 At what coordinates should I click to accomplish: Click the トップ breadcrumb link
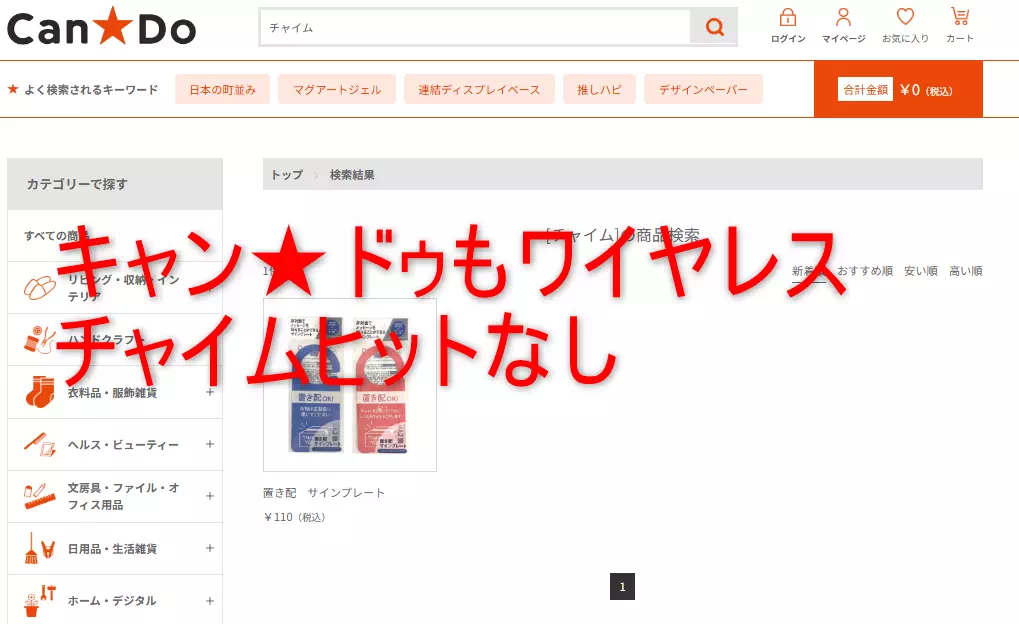pos(286,175)
